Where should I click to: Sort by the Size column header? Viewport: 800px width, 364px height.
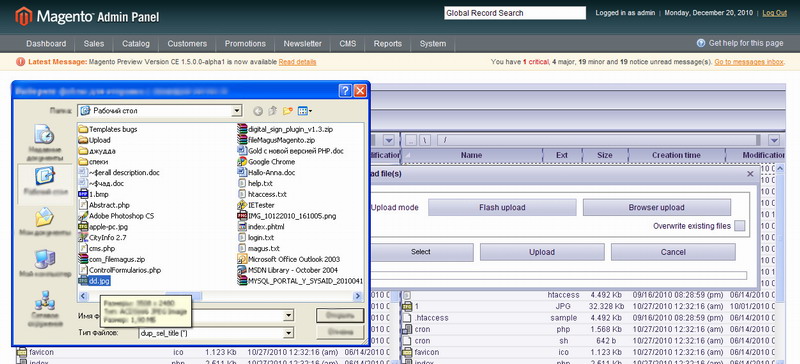[605, 155]
